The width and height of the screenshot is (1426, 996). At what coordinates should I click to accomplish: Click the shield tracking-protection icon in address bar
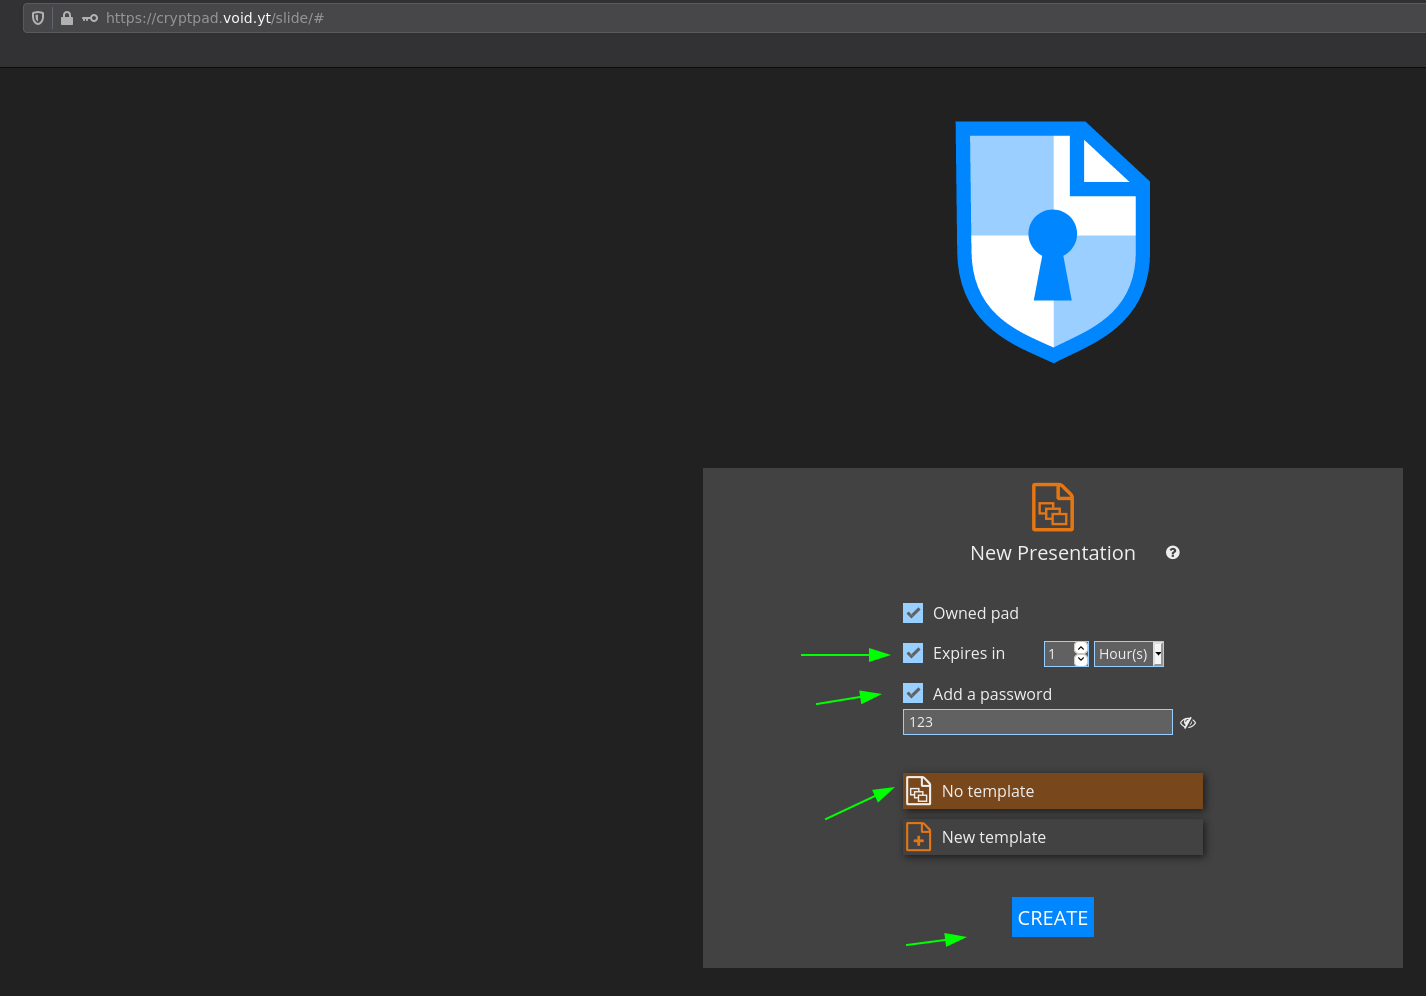(38, 18)
